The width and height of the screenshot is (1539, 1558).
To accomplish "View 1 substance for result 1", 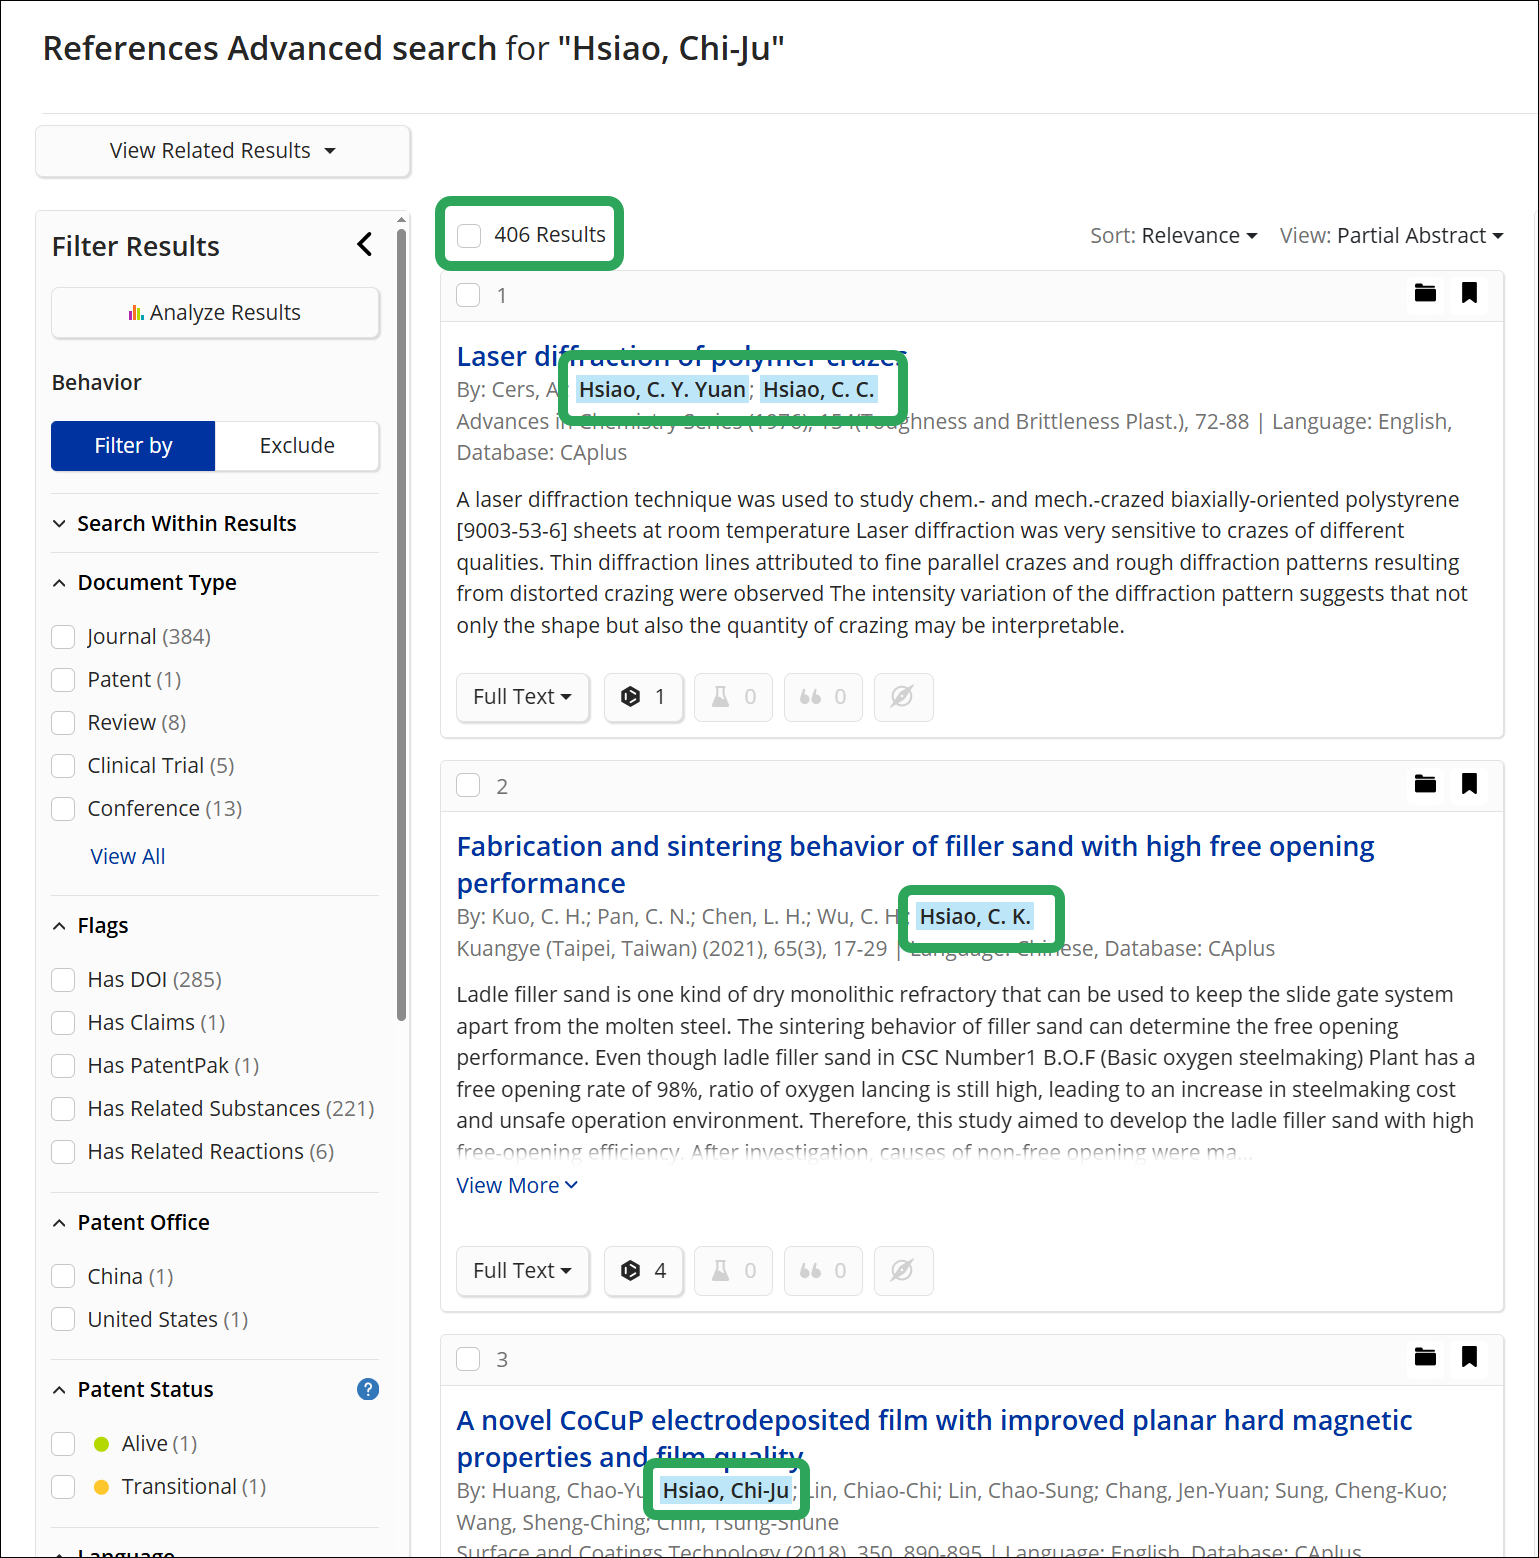I will [x=643, y=697].
